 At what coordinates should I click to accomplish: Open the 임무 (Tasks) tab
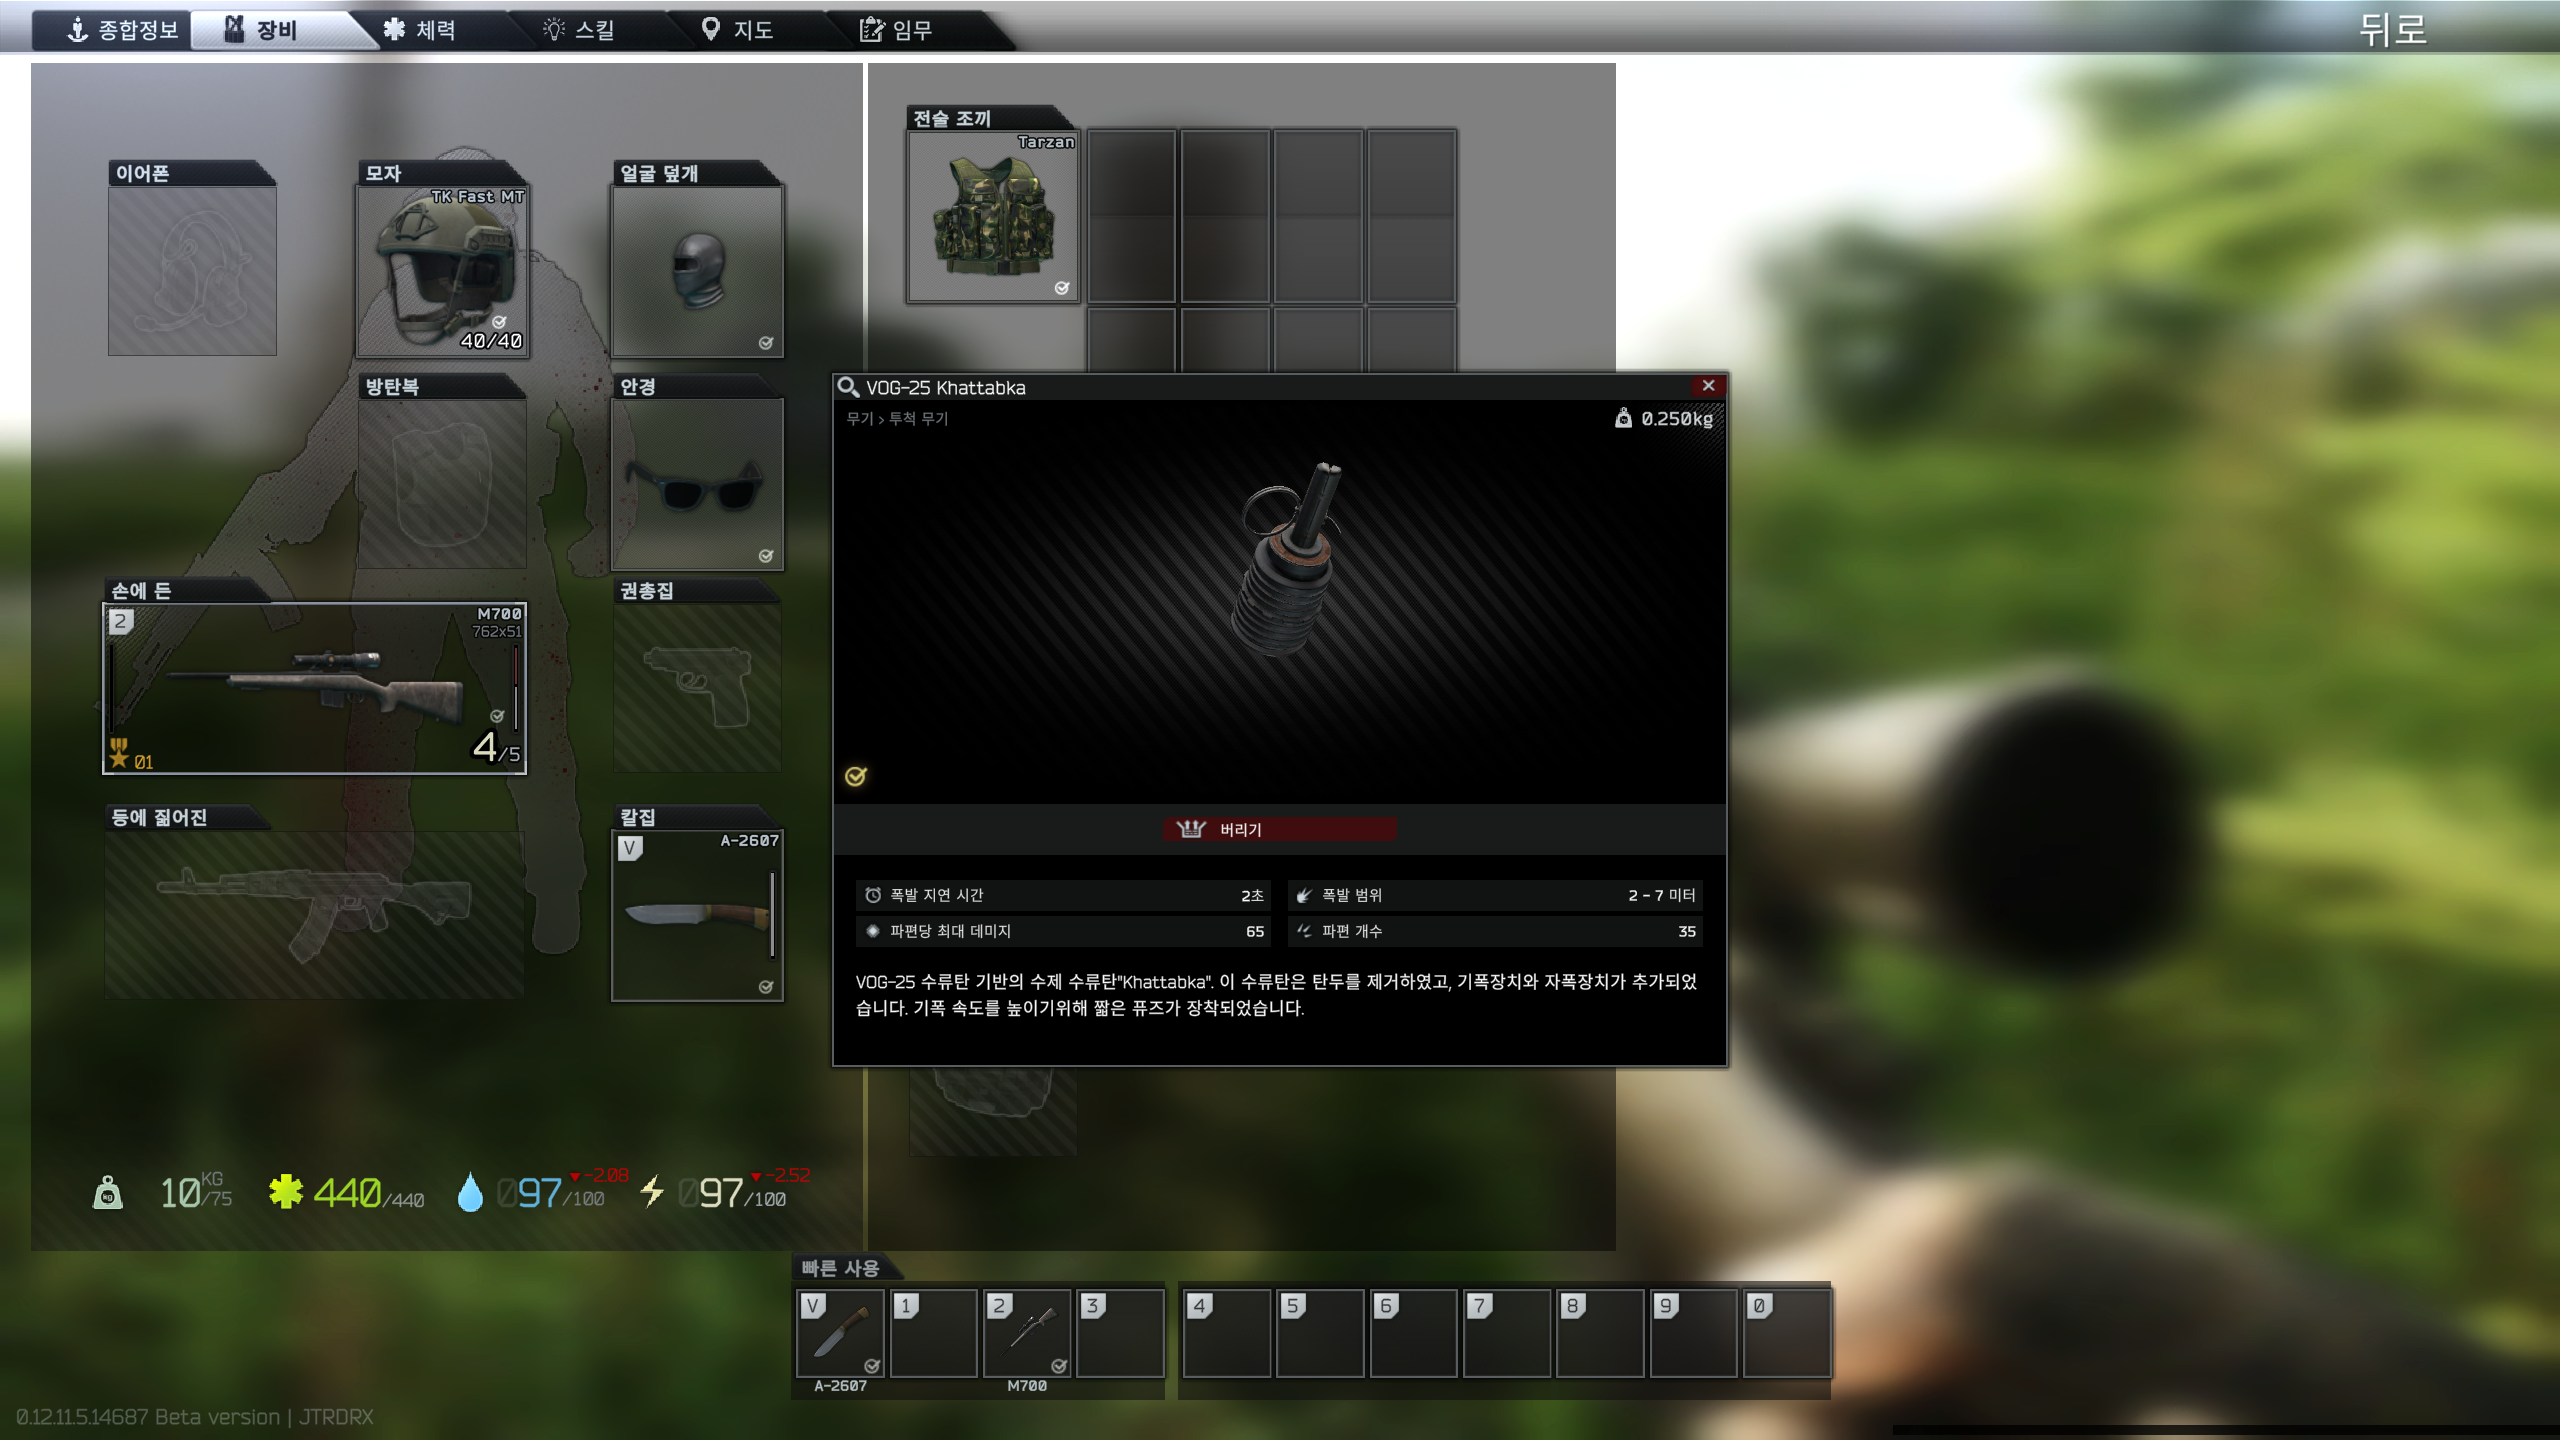click(x=896, y=30)
